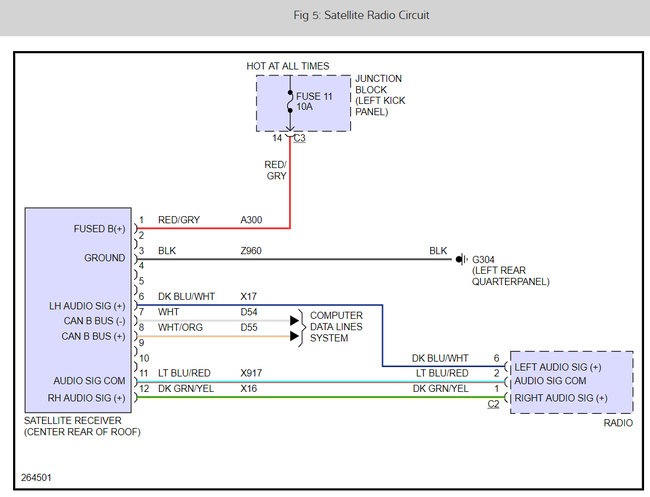
Task: Click circuit code Z960
Action: 251,250
